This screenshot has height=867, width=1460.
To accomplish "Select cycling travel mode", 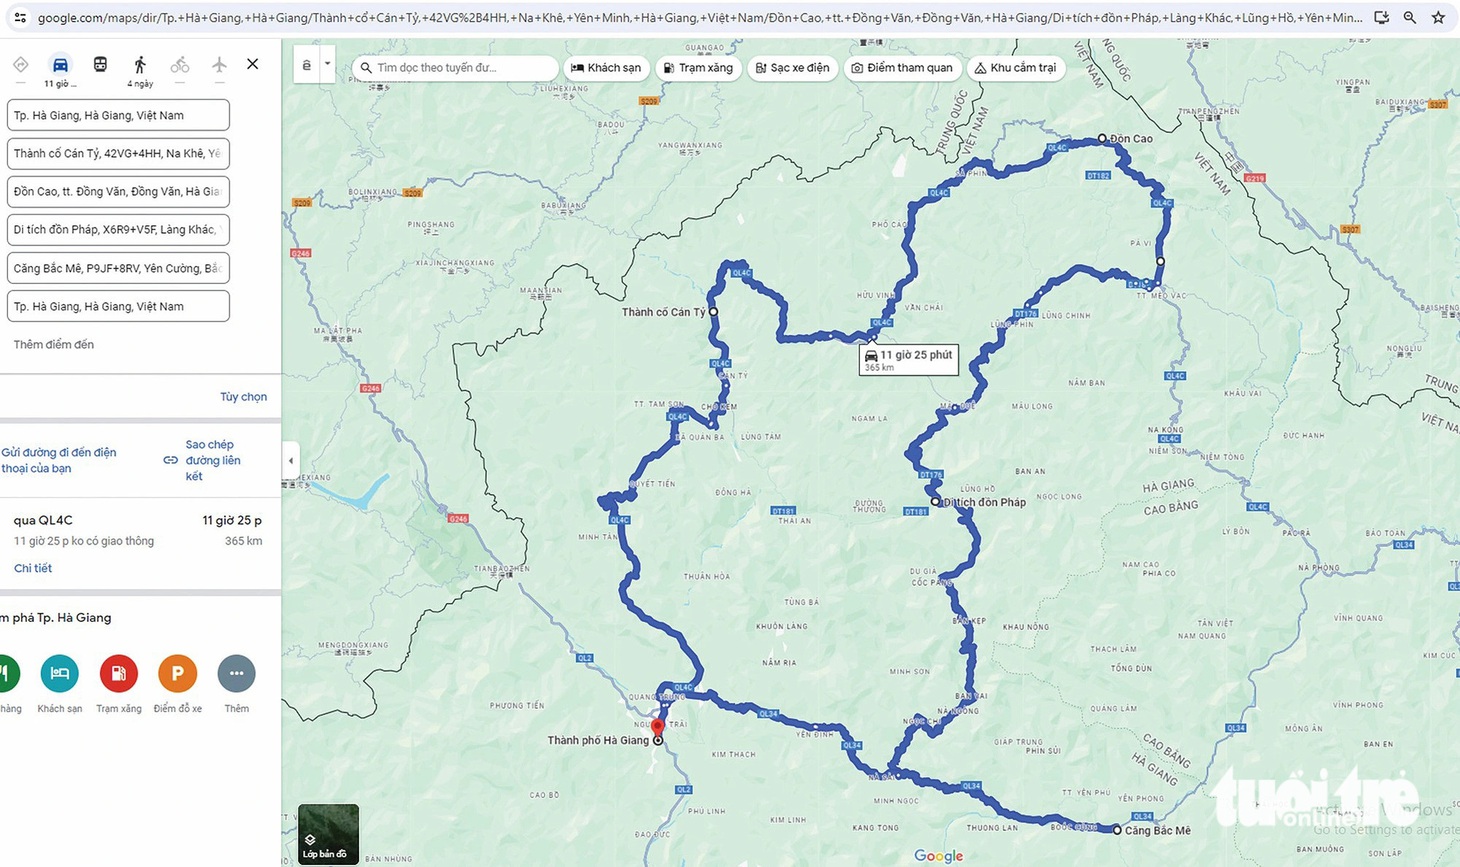I will [180, 65].
